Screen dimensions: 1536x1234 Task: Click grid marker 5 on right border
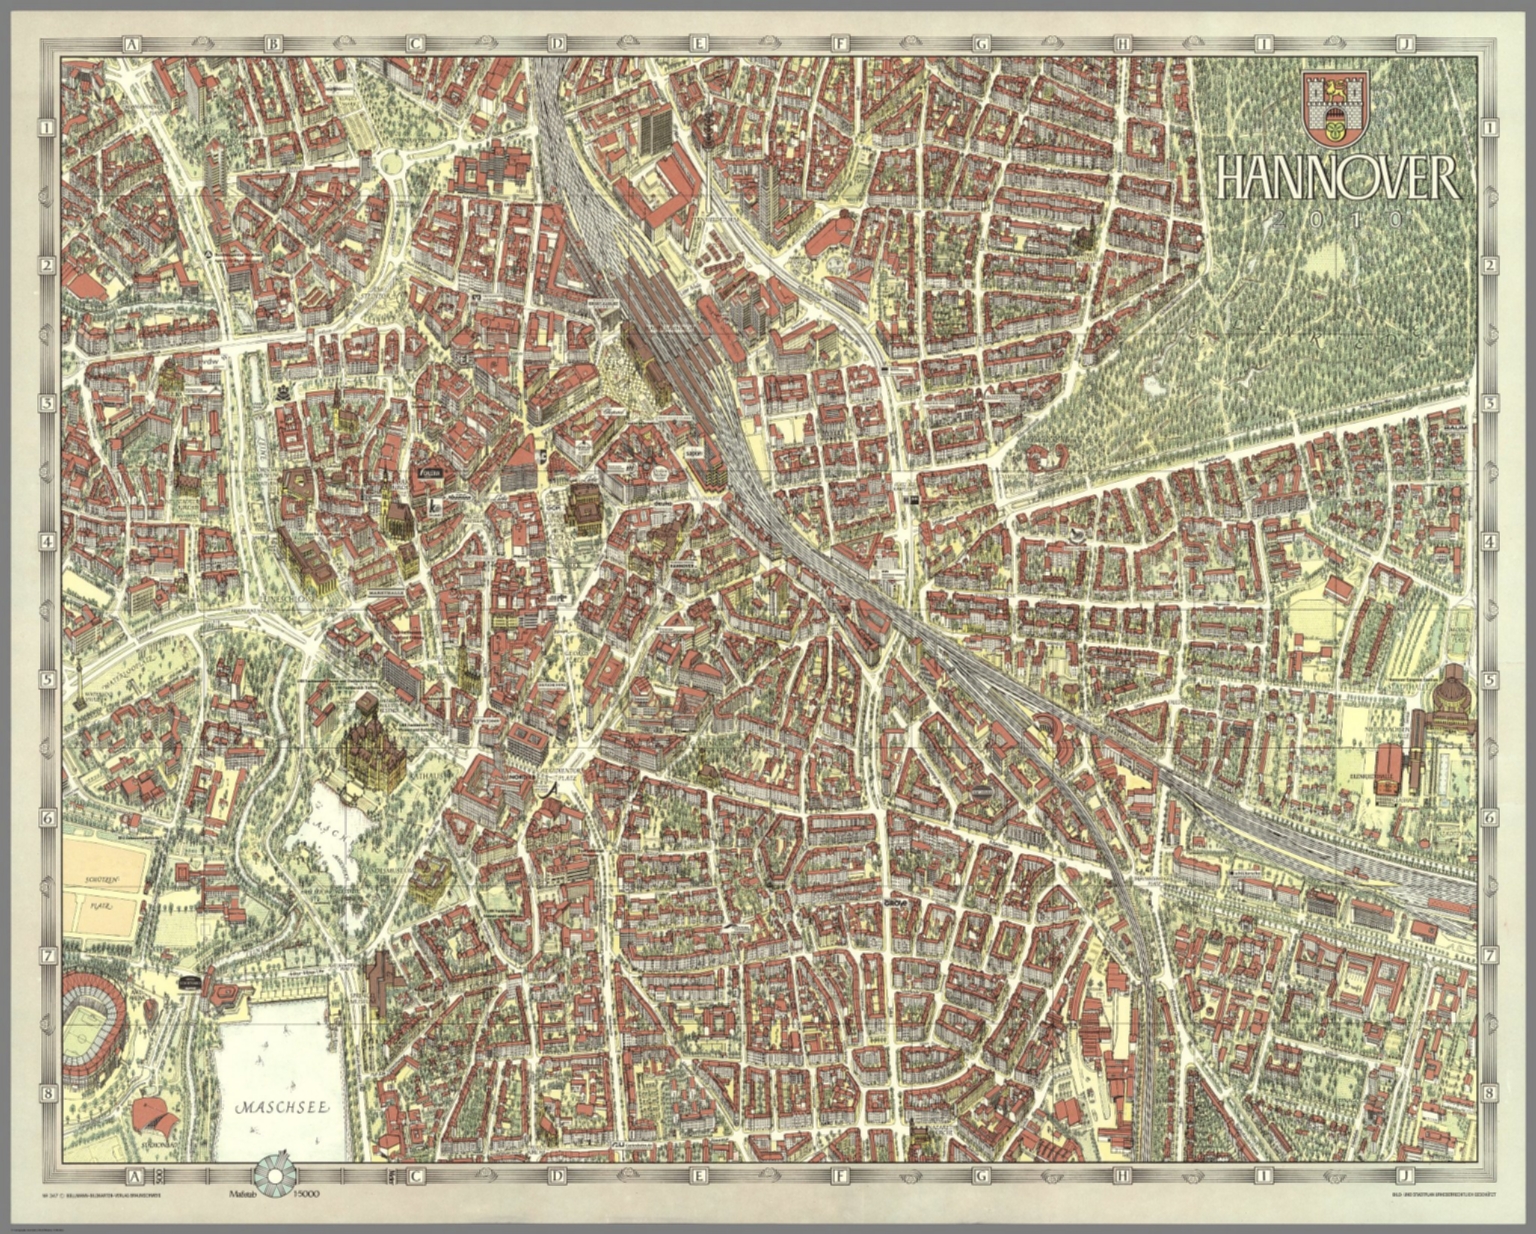(1490, 680)
